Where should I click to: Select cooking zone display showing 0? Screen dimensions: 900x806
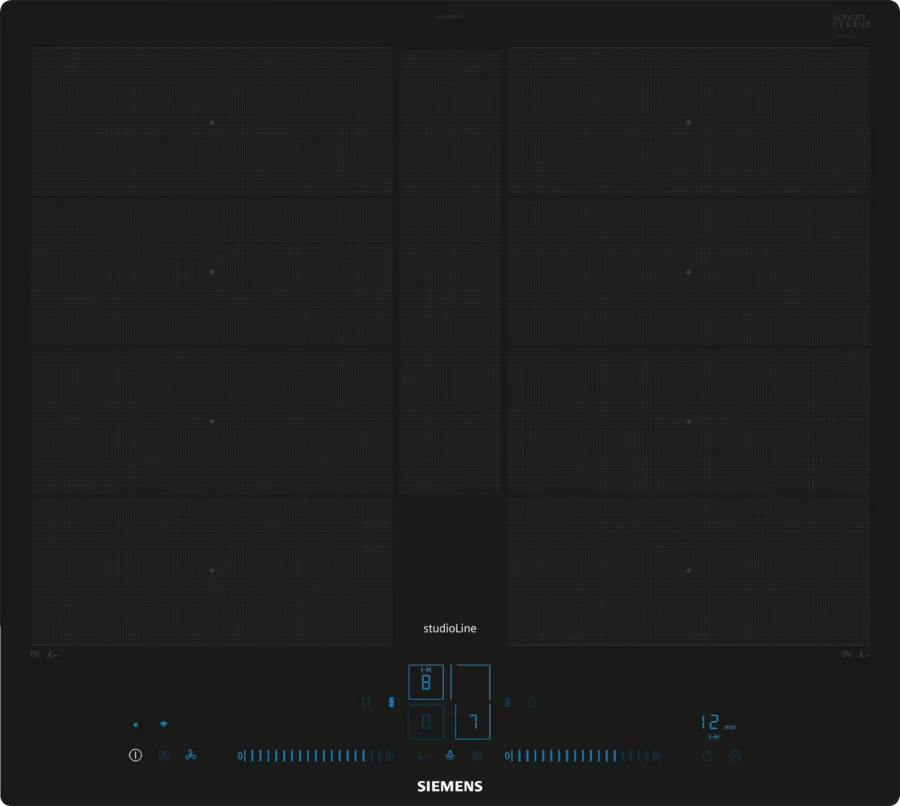pos(426,721)
